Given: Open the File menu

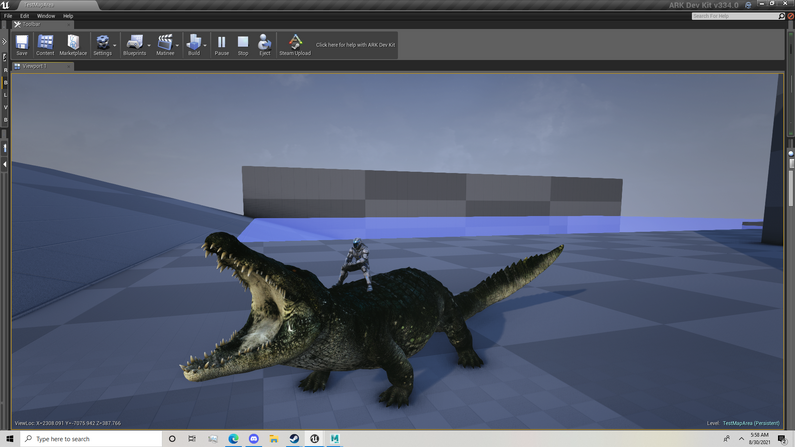Looking at the screenshot, I should click(8, 16).
